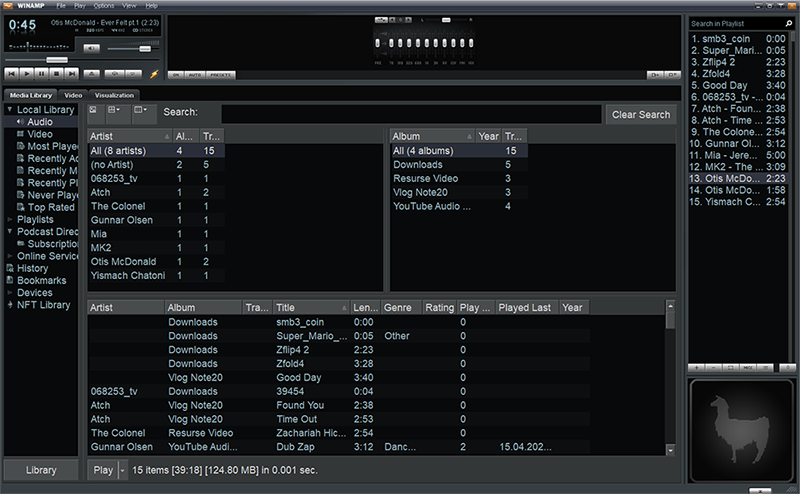
Task: Sort by the Album column header
Action: click(x=433, y=136)
